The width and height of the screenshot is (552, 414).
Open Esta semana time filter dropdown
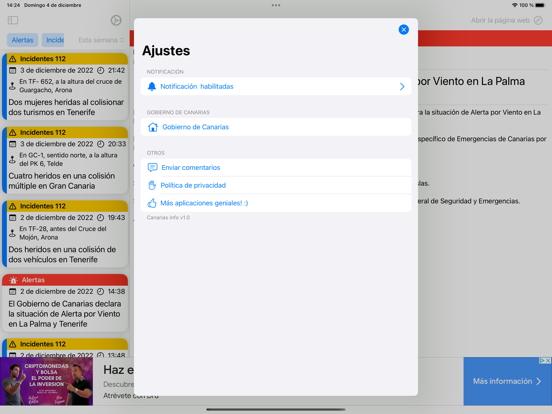coord(101,40)
